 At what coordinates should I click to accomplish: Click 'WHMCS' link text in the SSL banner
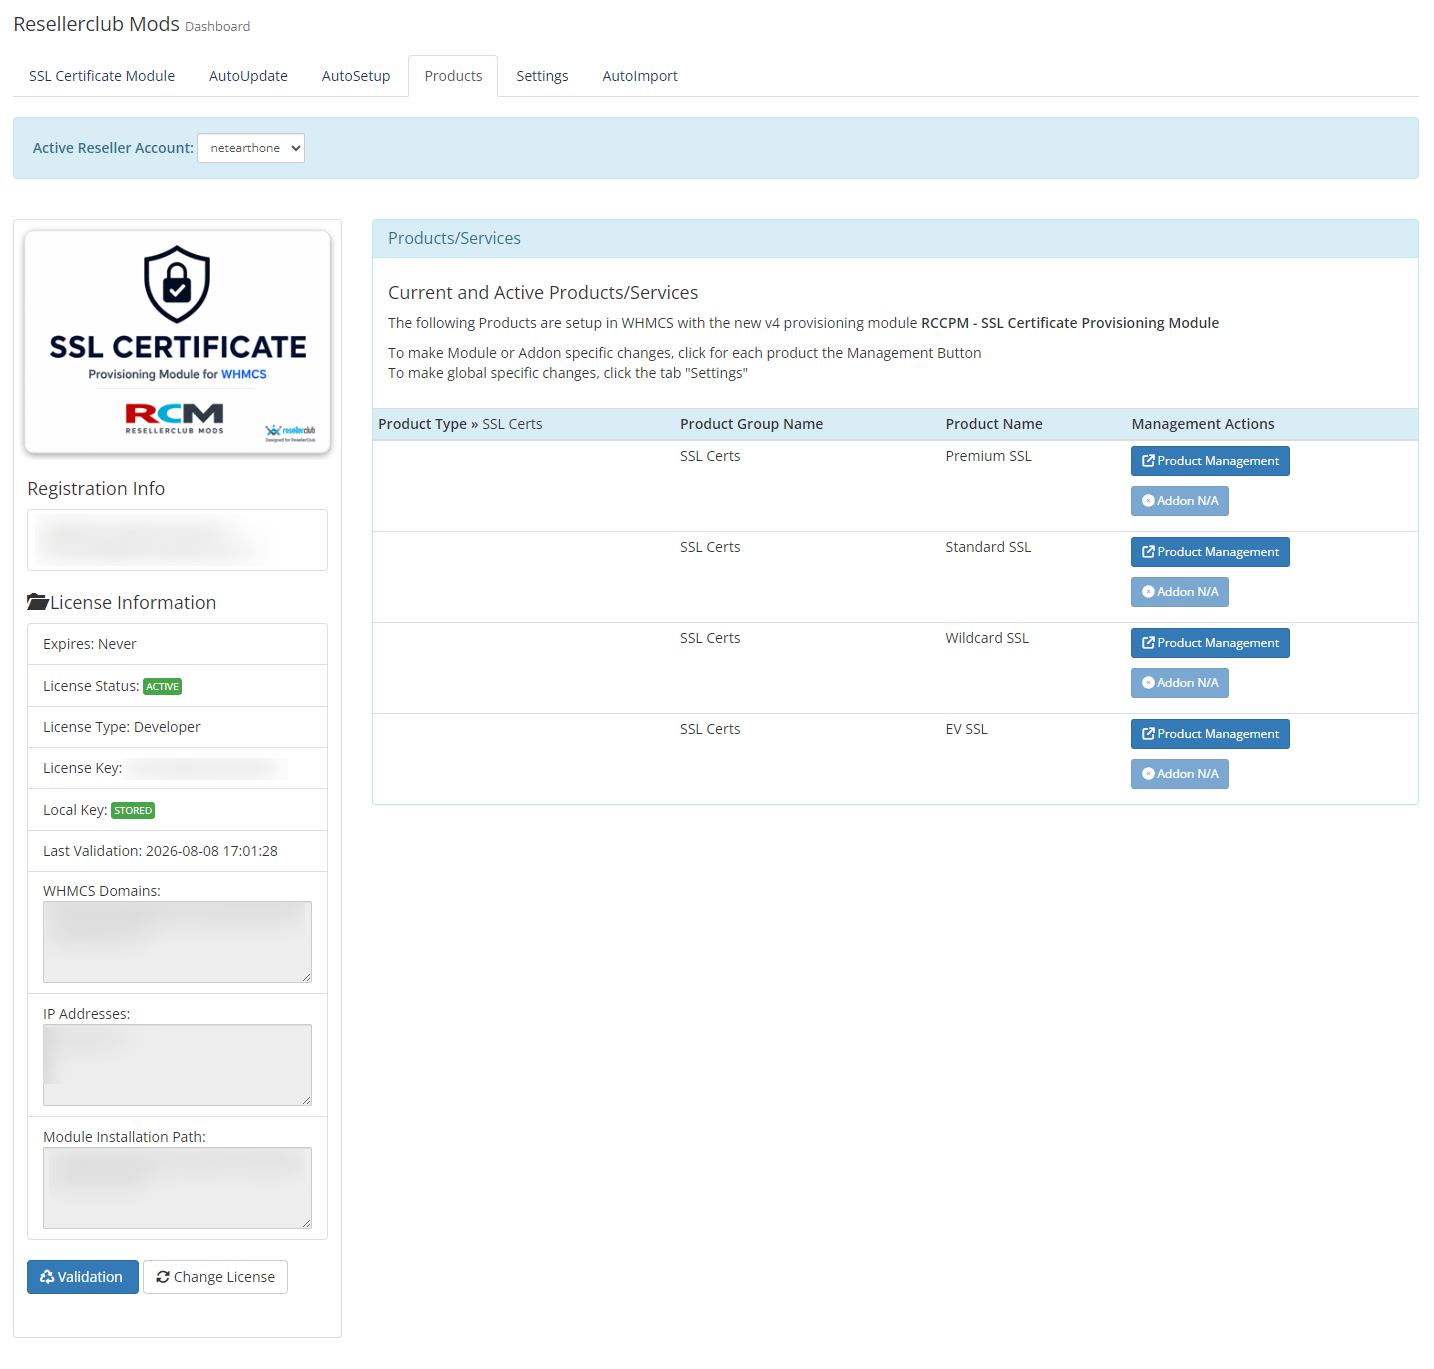point(244,374)
